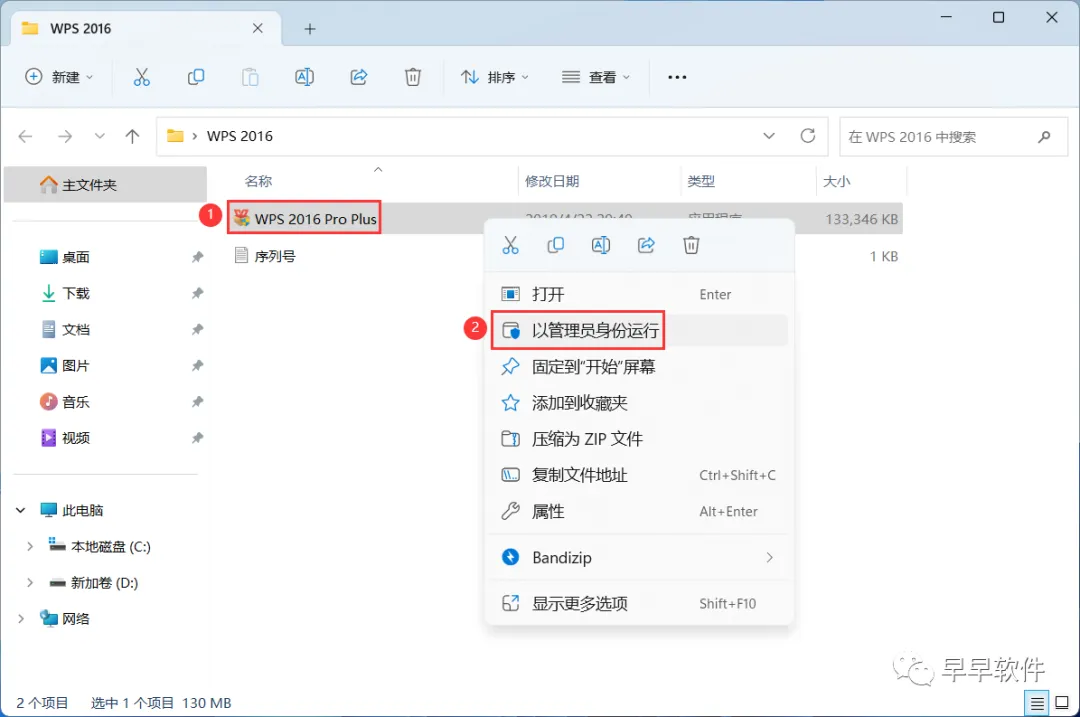Choose 添加到收藏夹 menu item

[639, 403]
